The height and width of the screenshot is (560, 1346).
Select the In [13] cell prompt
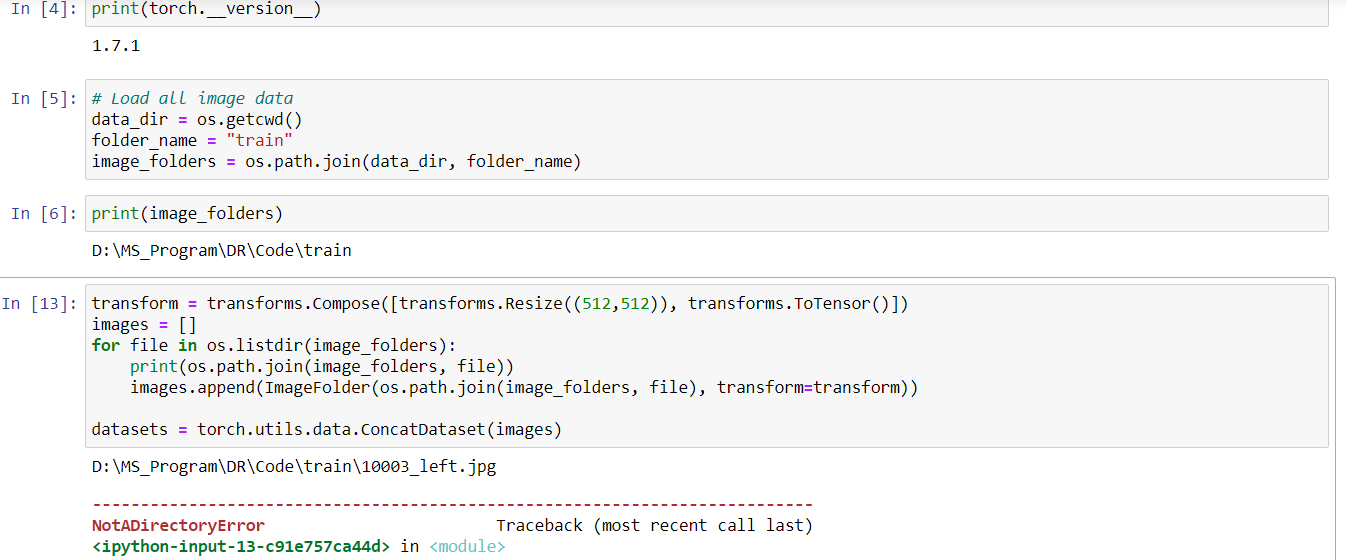pos(39,303)
